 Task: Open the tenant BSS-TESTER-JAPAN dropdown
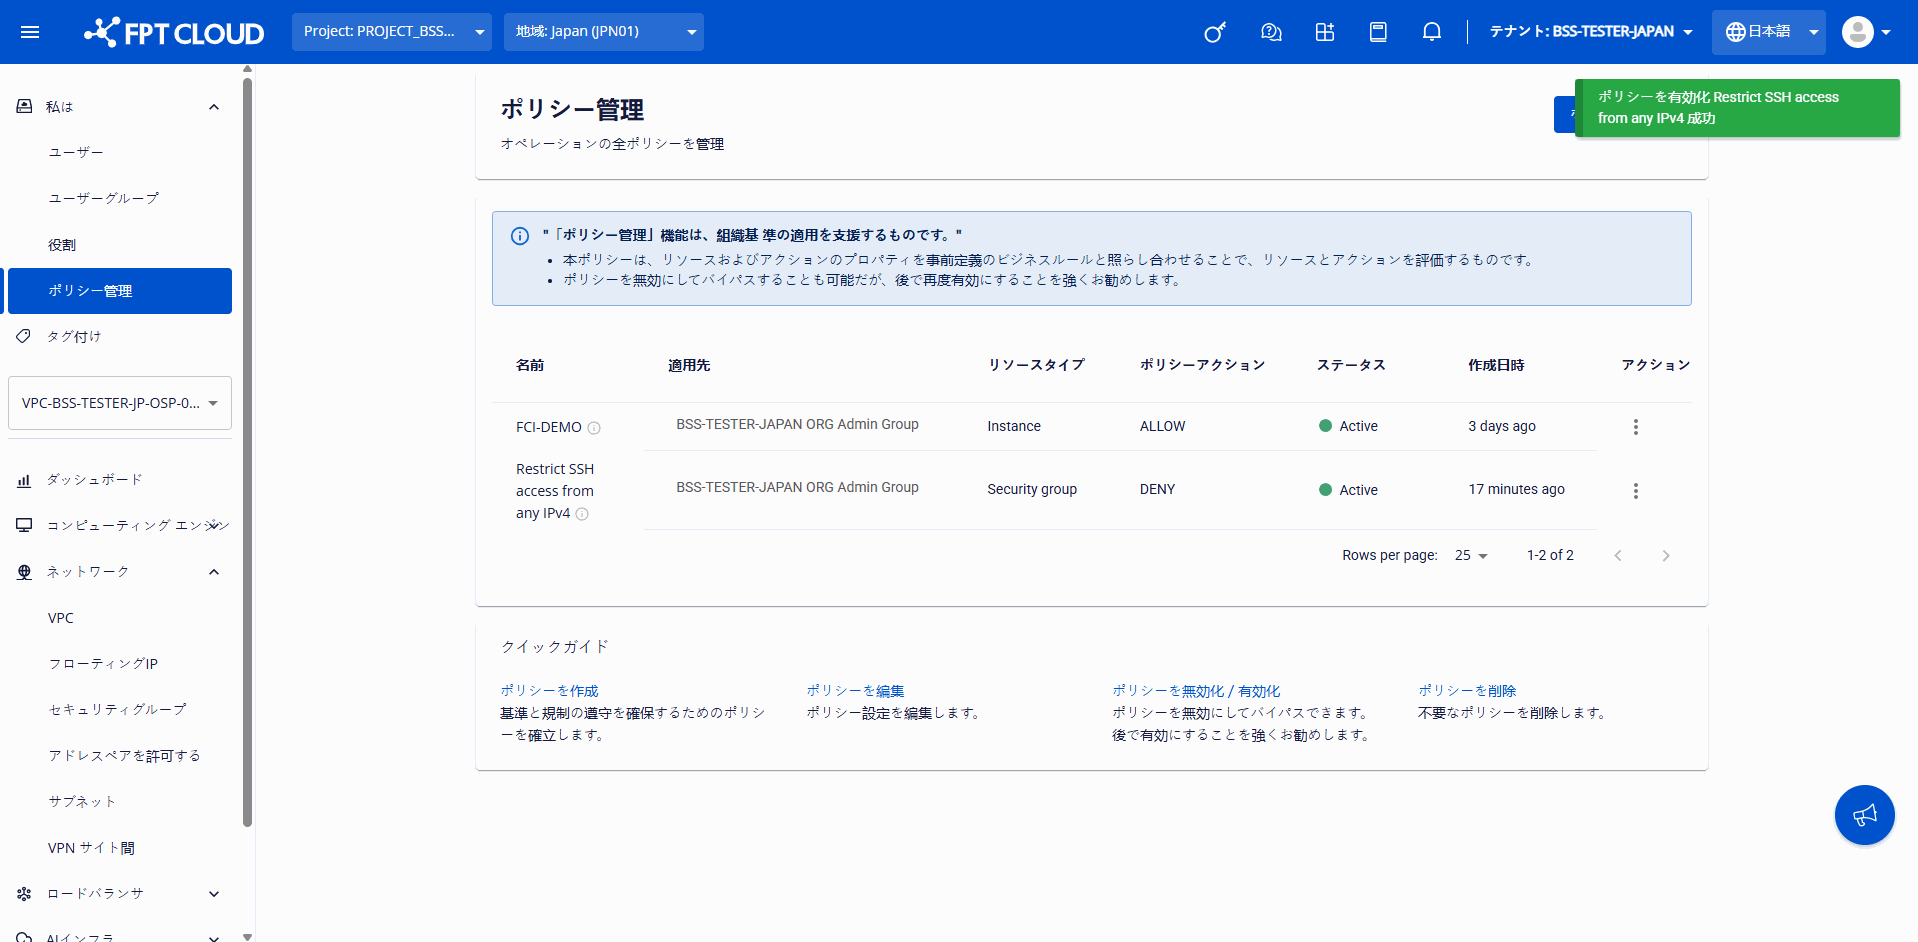(1591, 32)
